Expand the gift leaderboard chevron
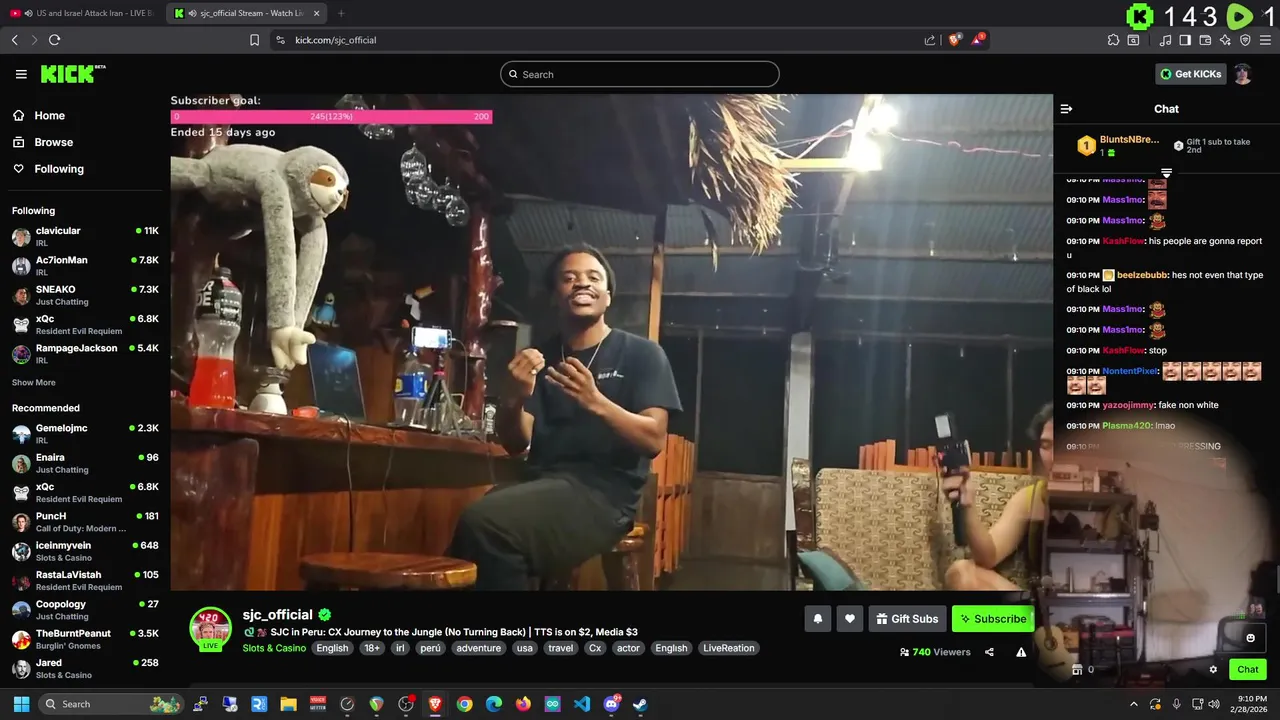The height and width of the screenshot is (720, 1280). [x=1166, y=173]
